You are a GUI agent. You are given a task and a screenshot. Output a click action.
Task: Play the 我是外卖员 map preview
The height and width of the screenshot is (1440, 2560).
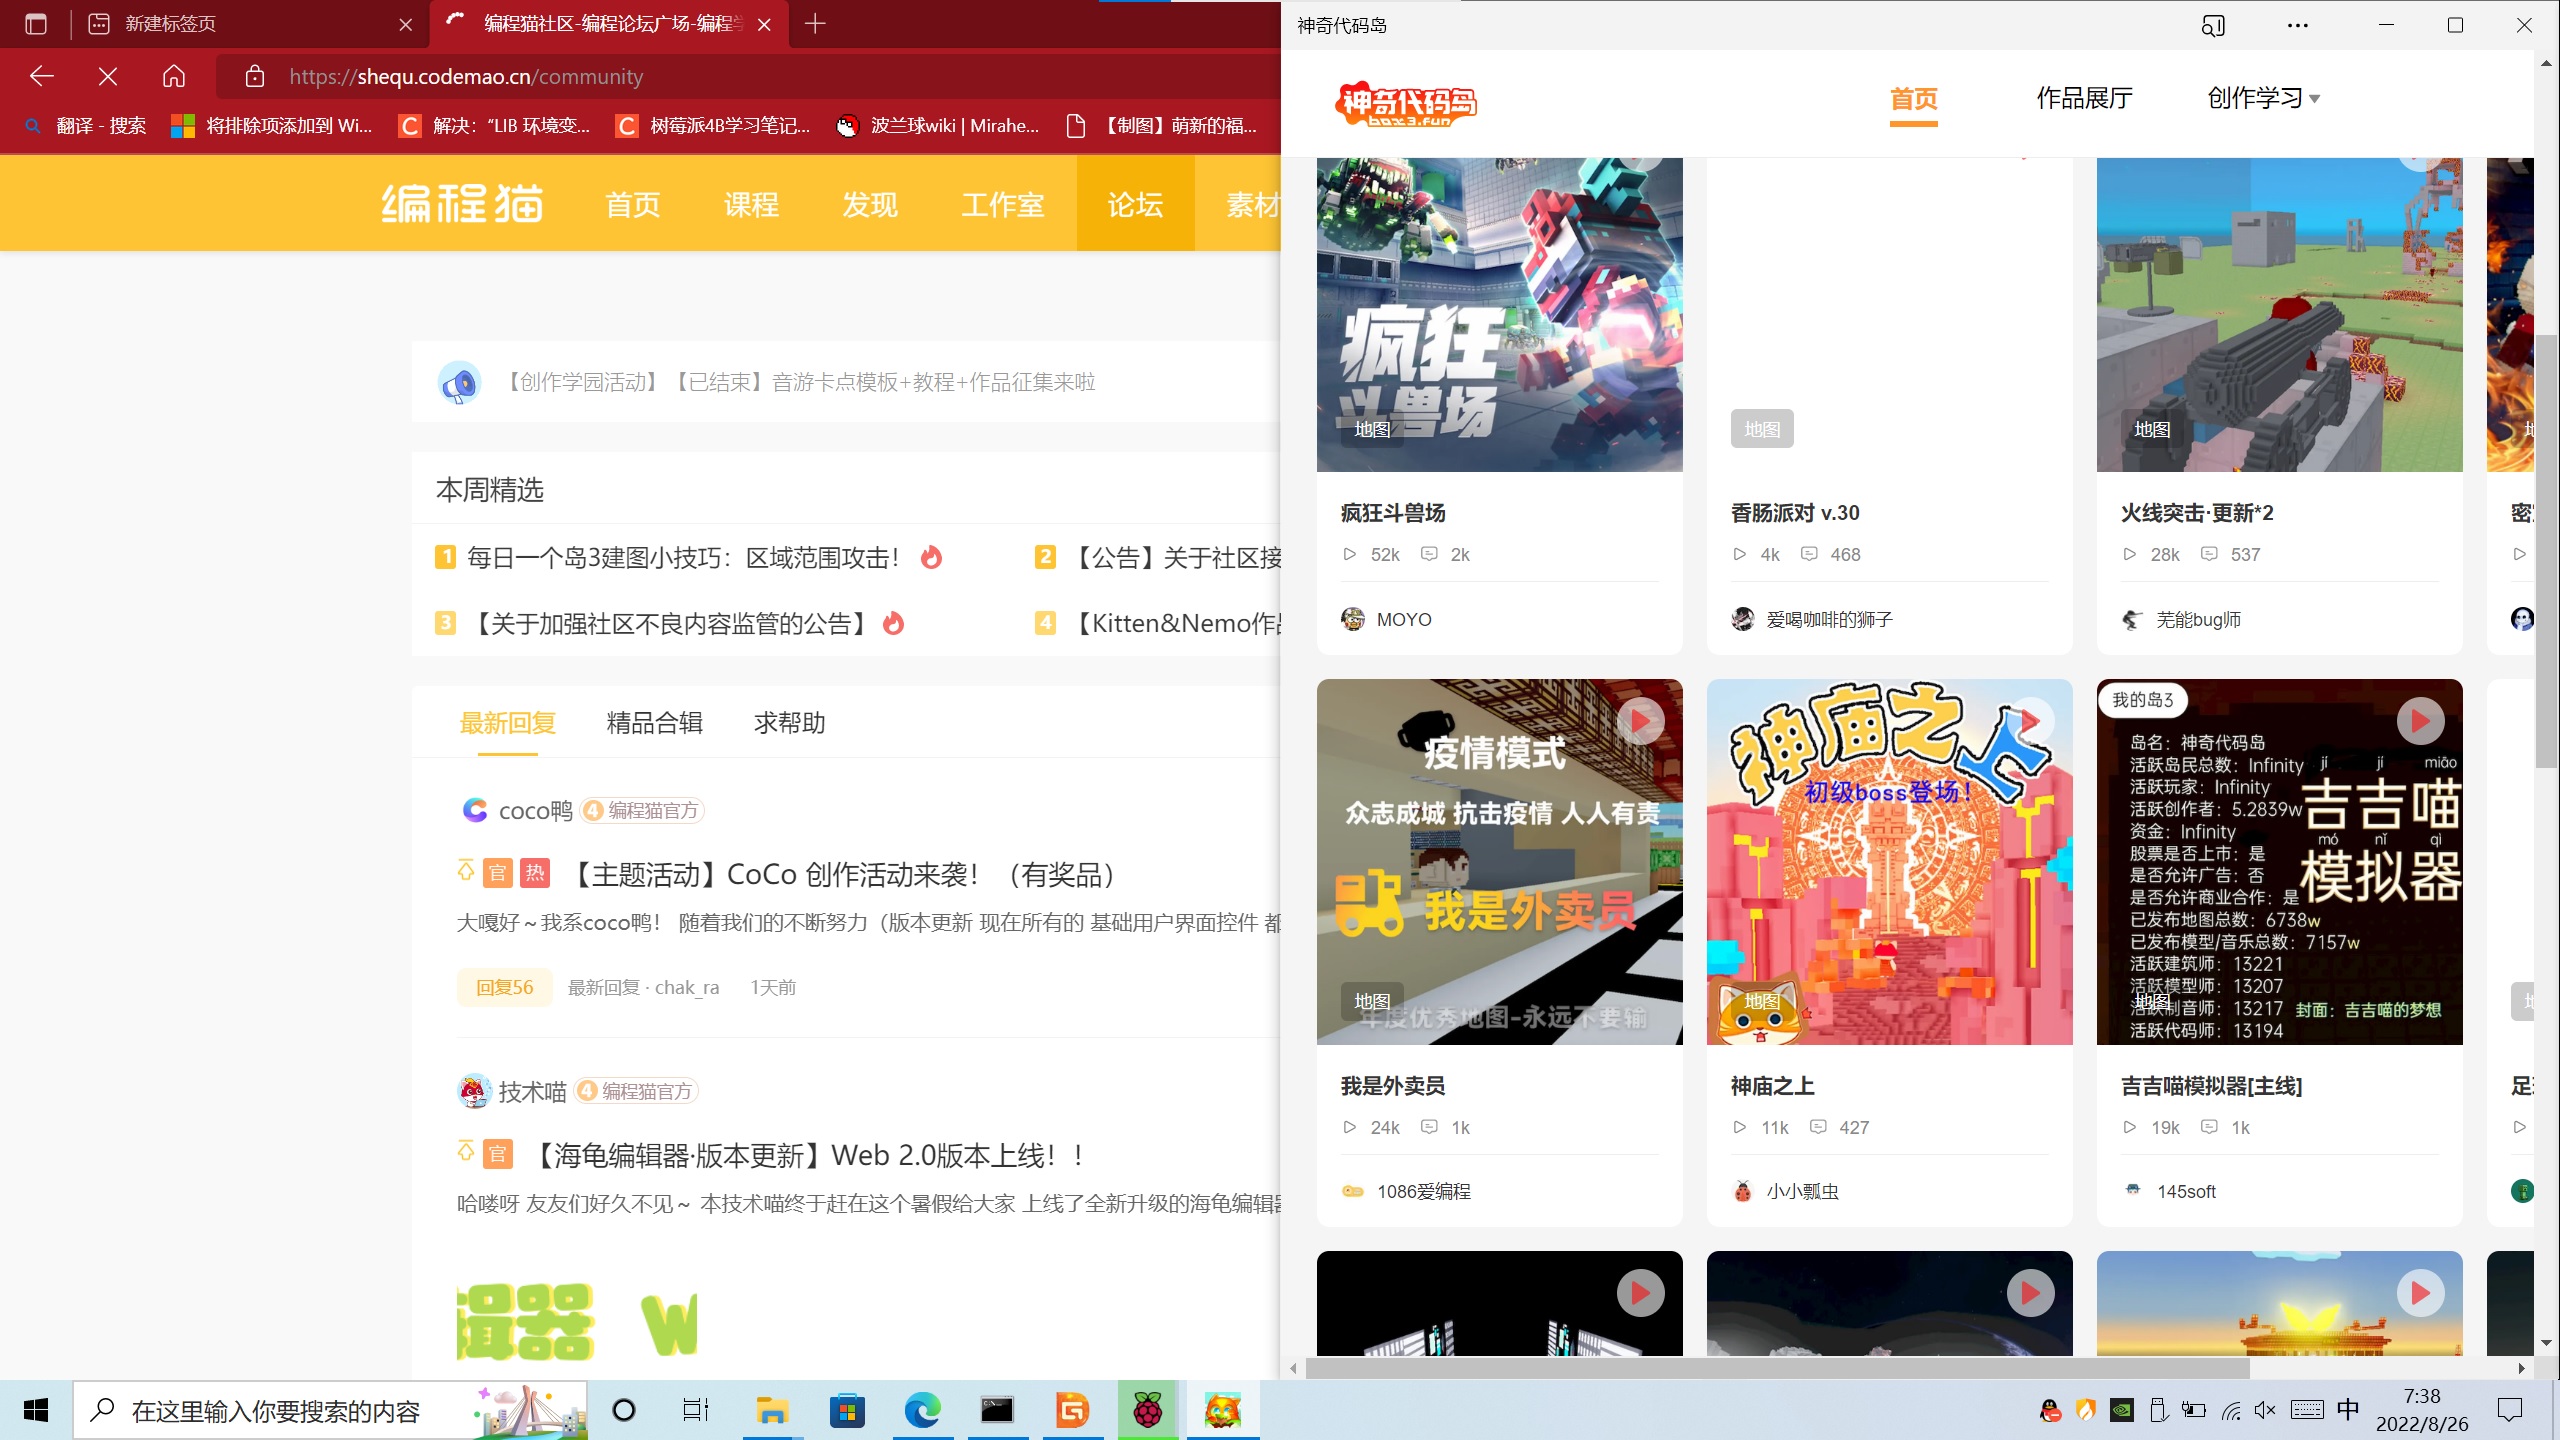(1641, 721)
